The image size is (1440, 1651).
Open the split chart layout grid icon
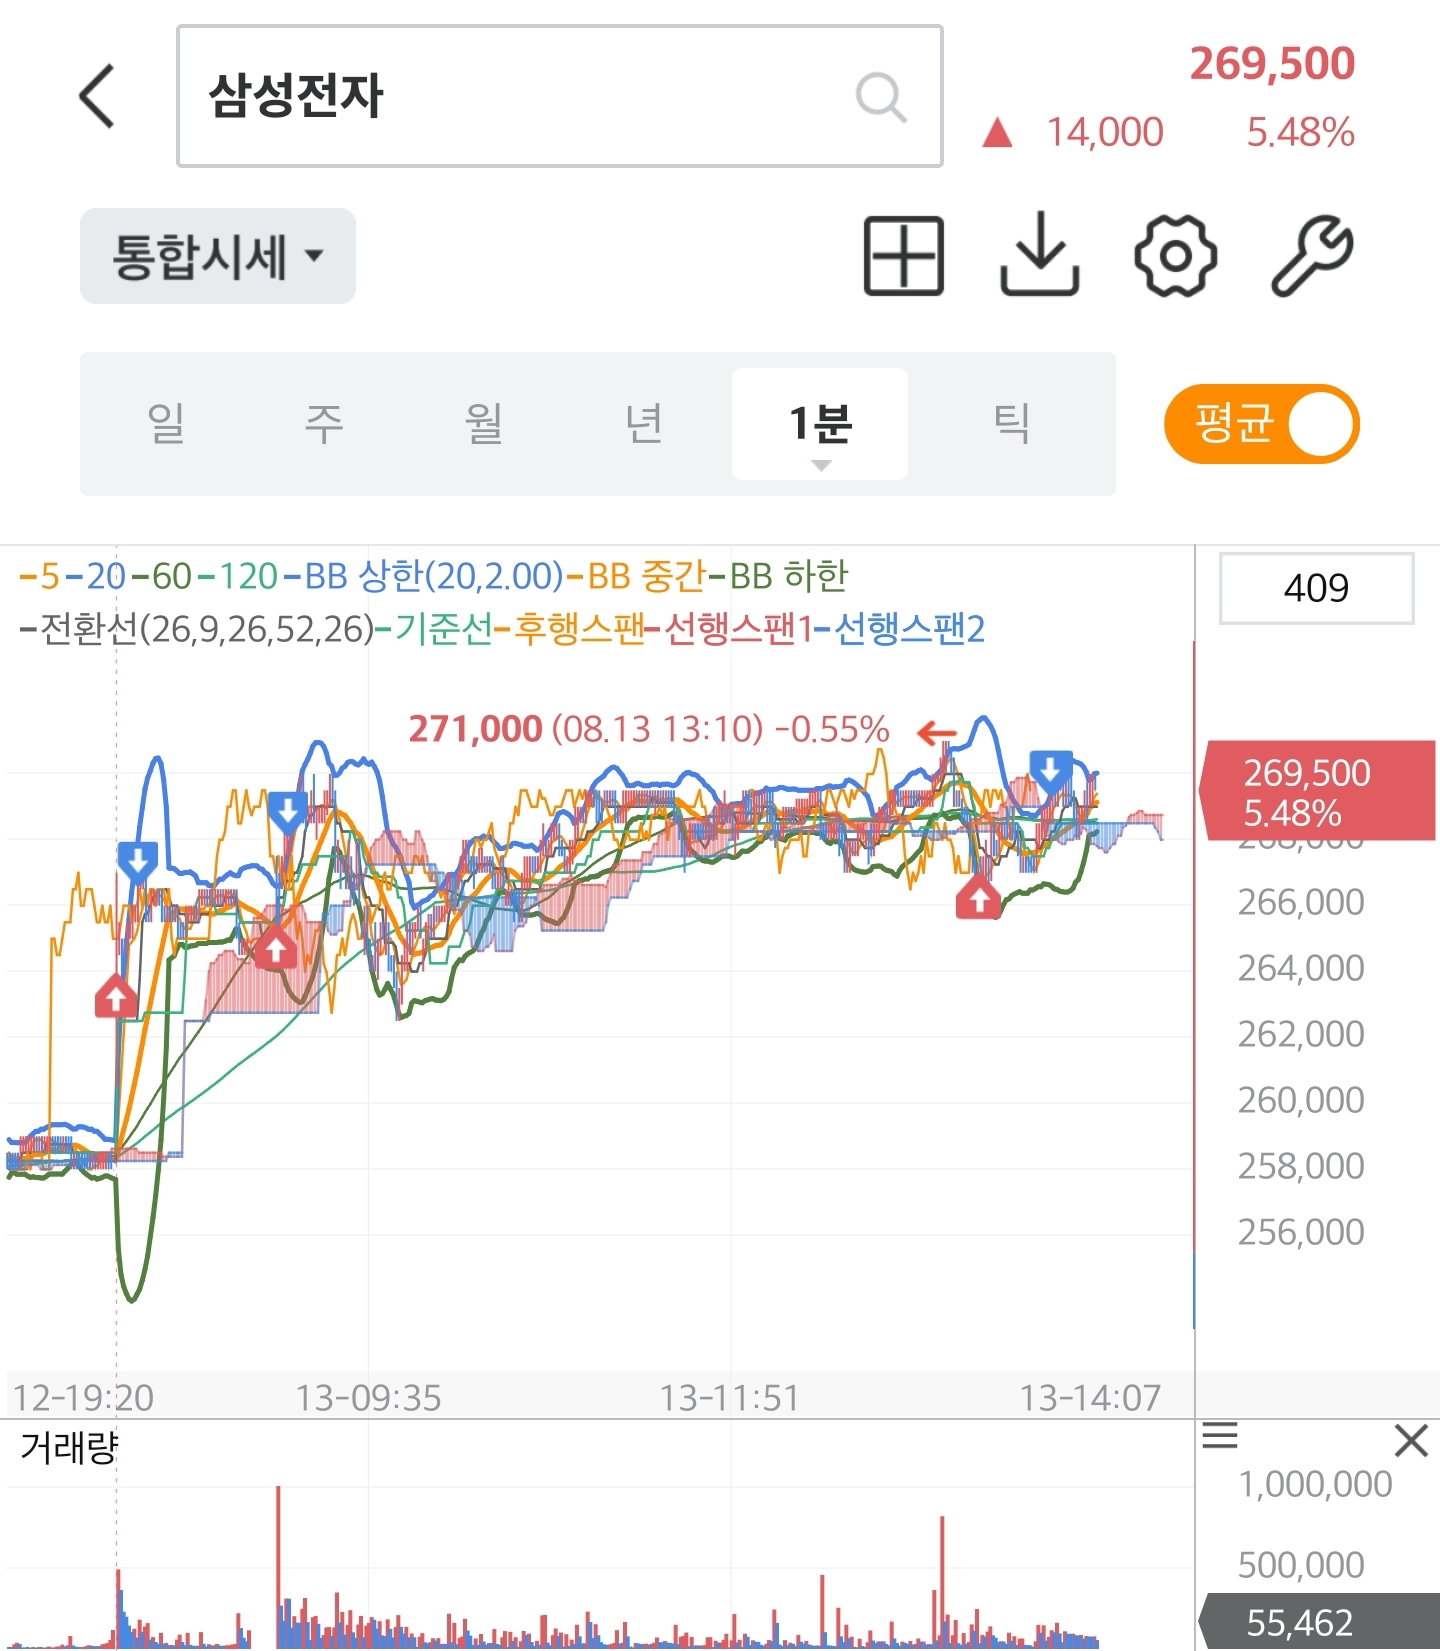coord(903,256)
